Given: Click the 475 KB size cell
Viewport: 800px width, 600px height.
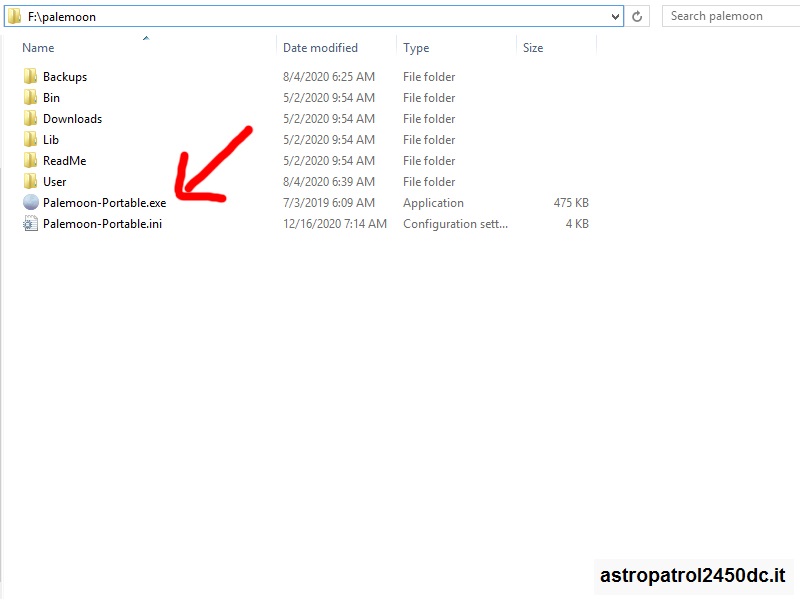Looking at the screenshot, I should click(571, 203).
